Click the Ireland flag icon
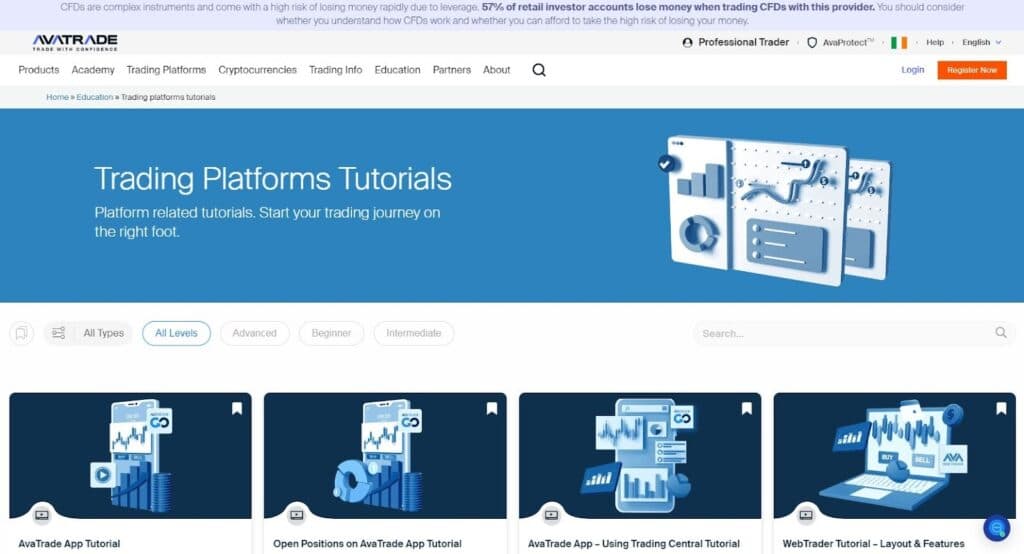The width and height of the screenshot is (1024, 554). click(899, 43)
